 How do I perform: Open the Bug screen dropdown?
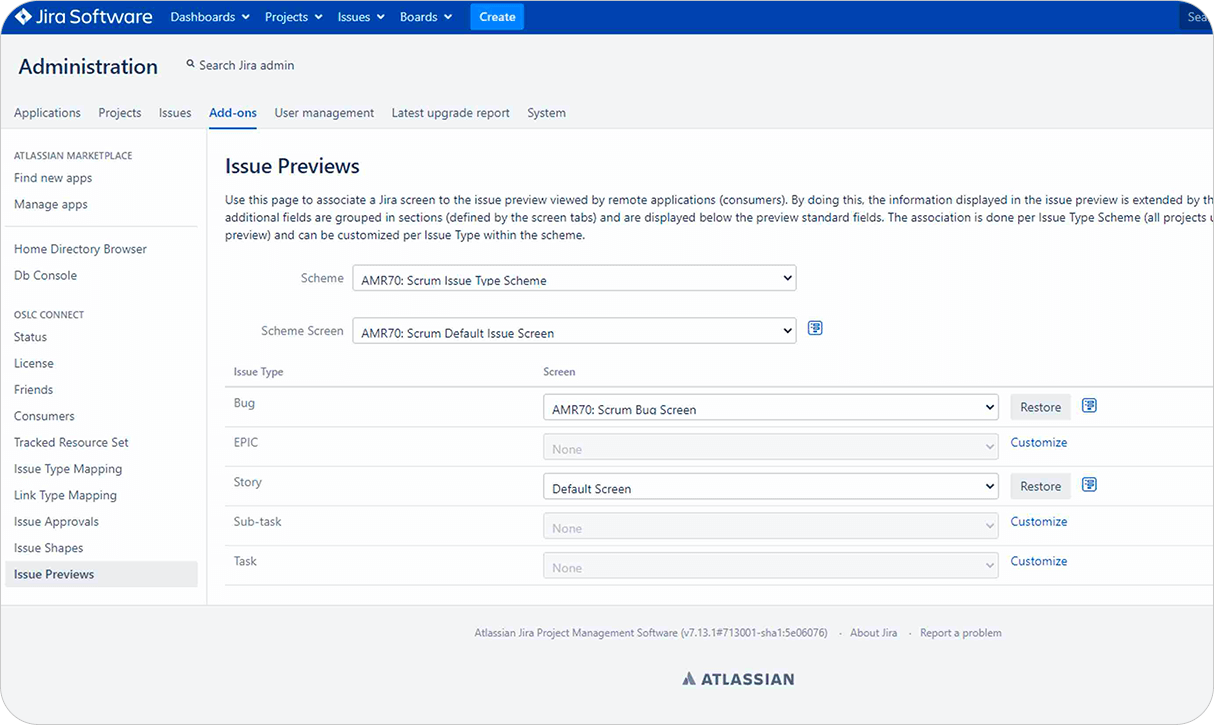tap(771, 407)
